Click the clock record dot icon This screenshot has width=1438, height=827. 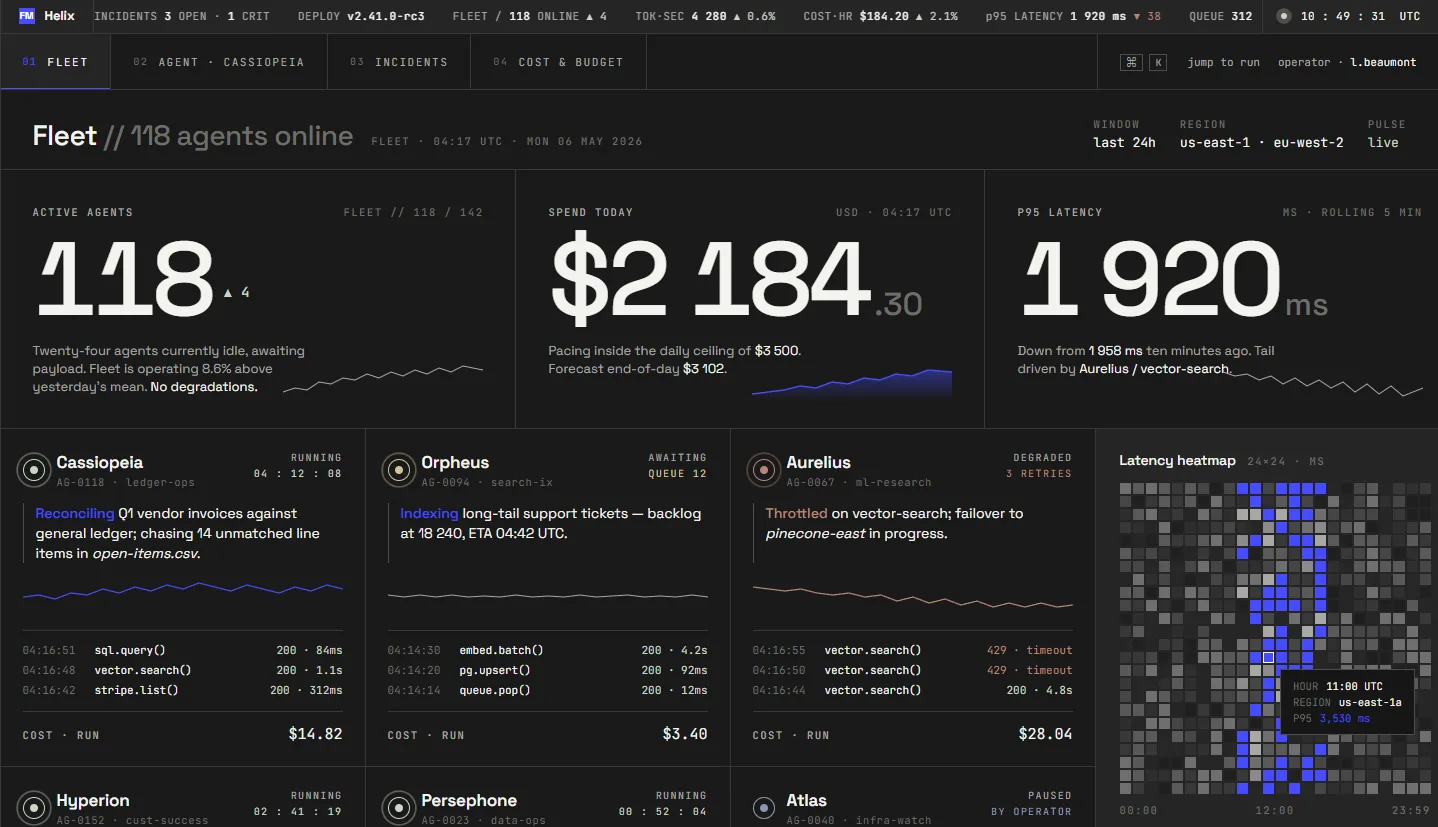[x=1285, y=16]
